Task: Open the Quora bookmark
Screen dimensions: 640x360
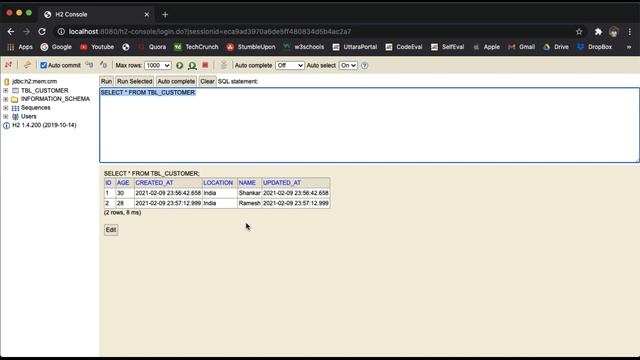Action: 152,47
